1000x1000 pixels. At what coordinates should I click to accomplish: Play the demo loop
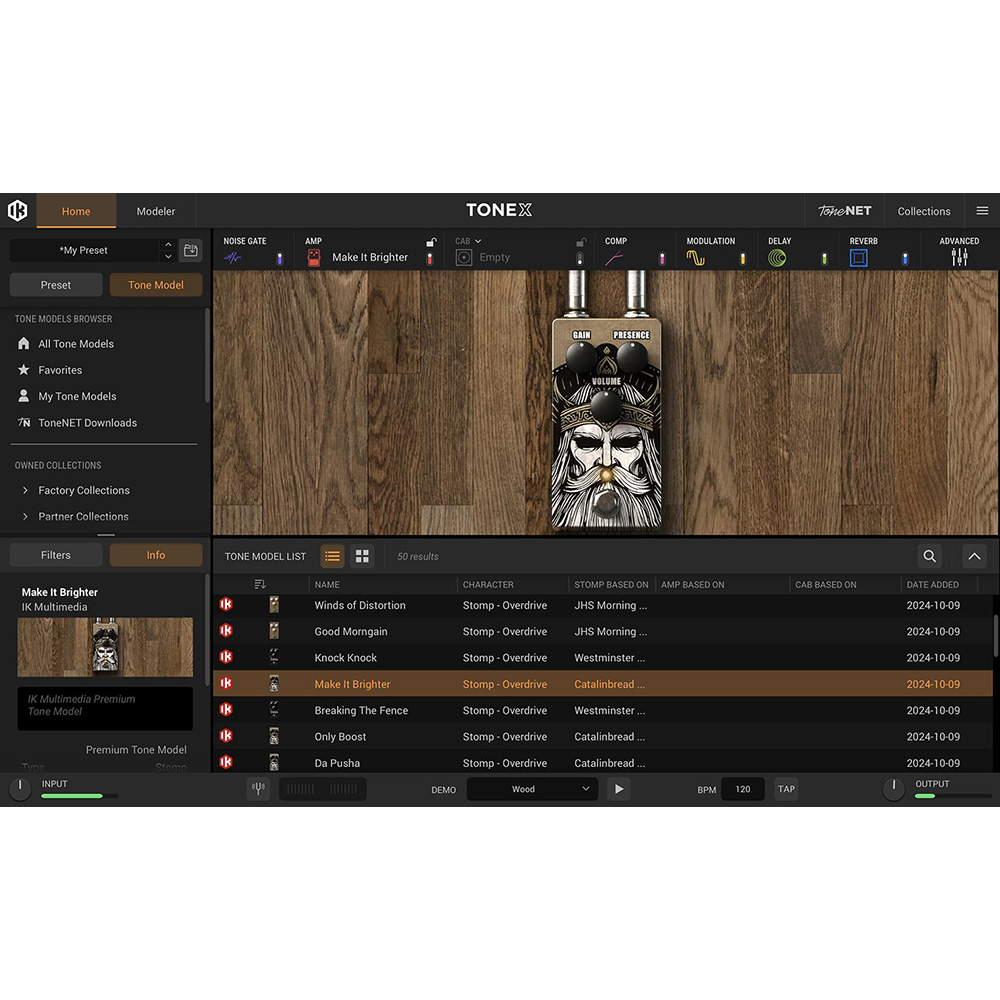click(619, 789)
